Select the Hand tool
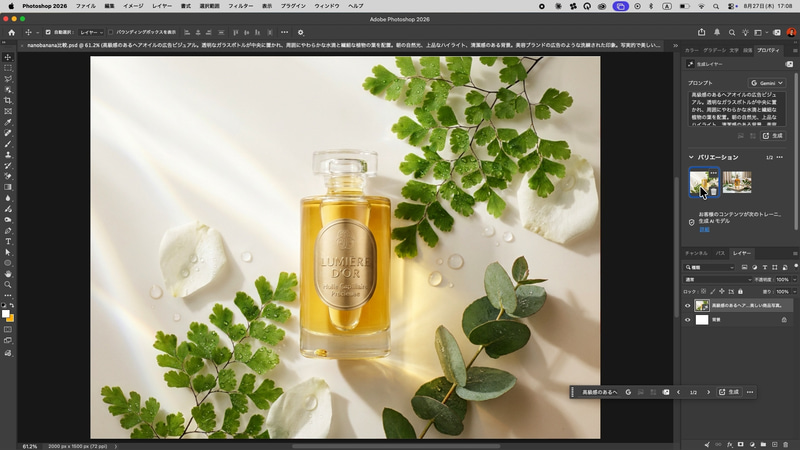Screen dimensions: 800x450 (x=8, y=274)
